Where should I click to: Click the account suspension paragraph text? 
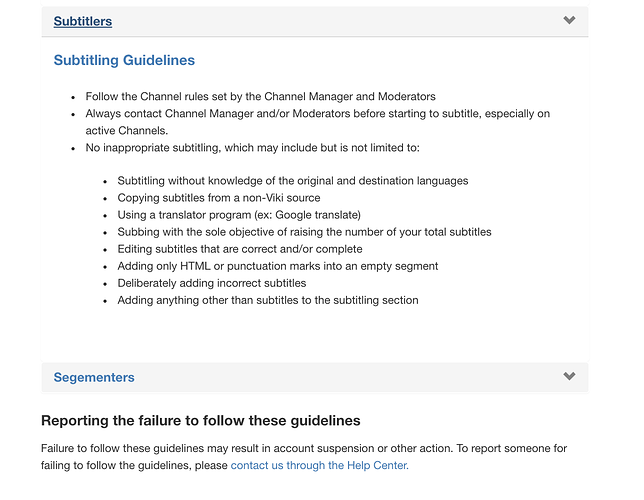304,457
